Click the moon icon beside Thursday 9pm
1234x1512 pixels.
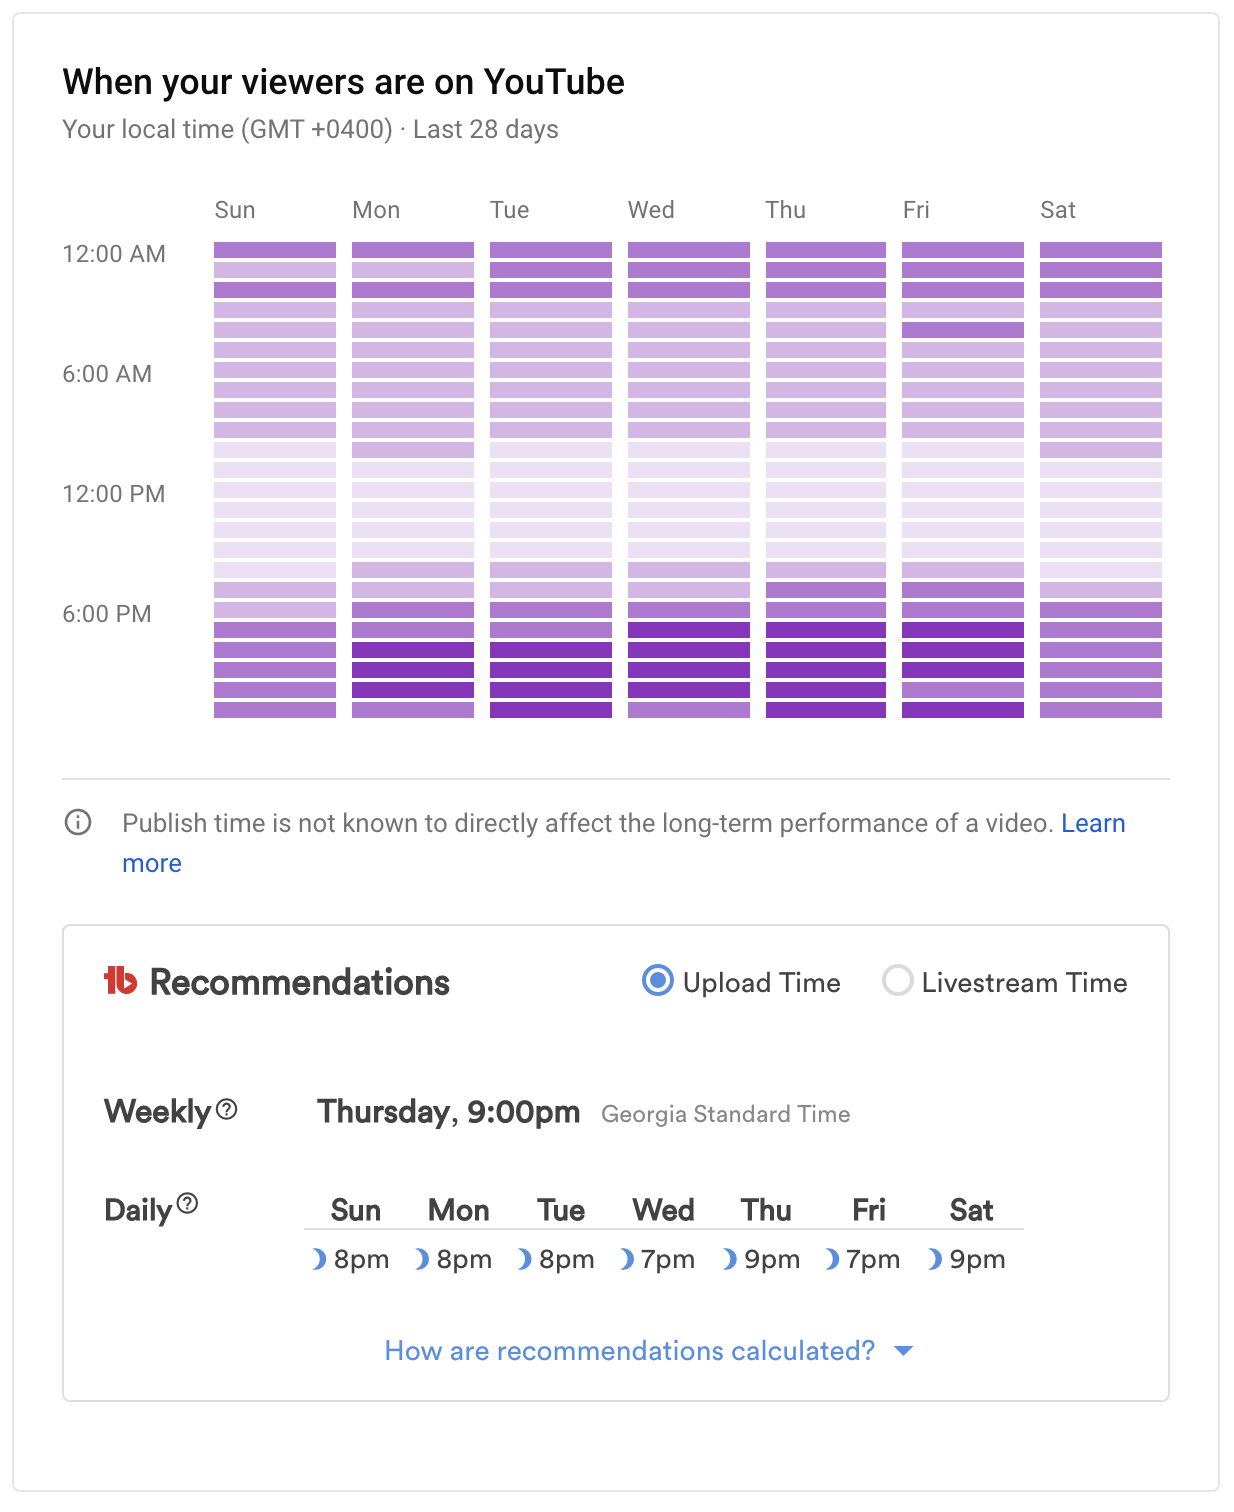730,1259
